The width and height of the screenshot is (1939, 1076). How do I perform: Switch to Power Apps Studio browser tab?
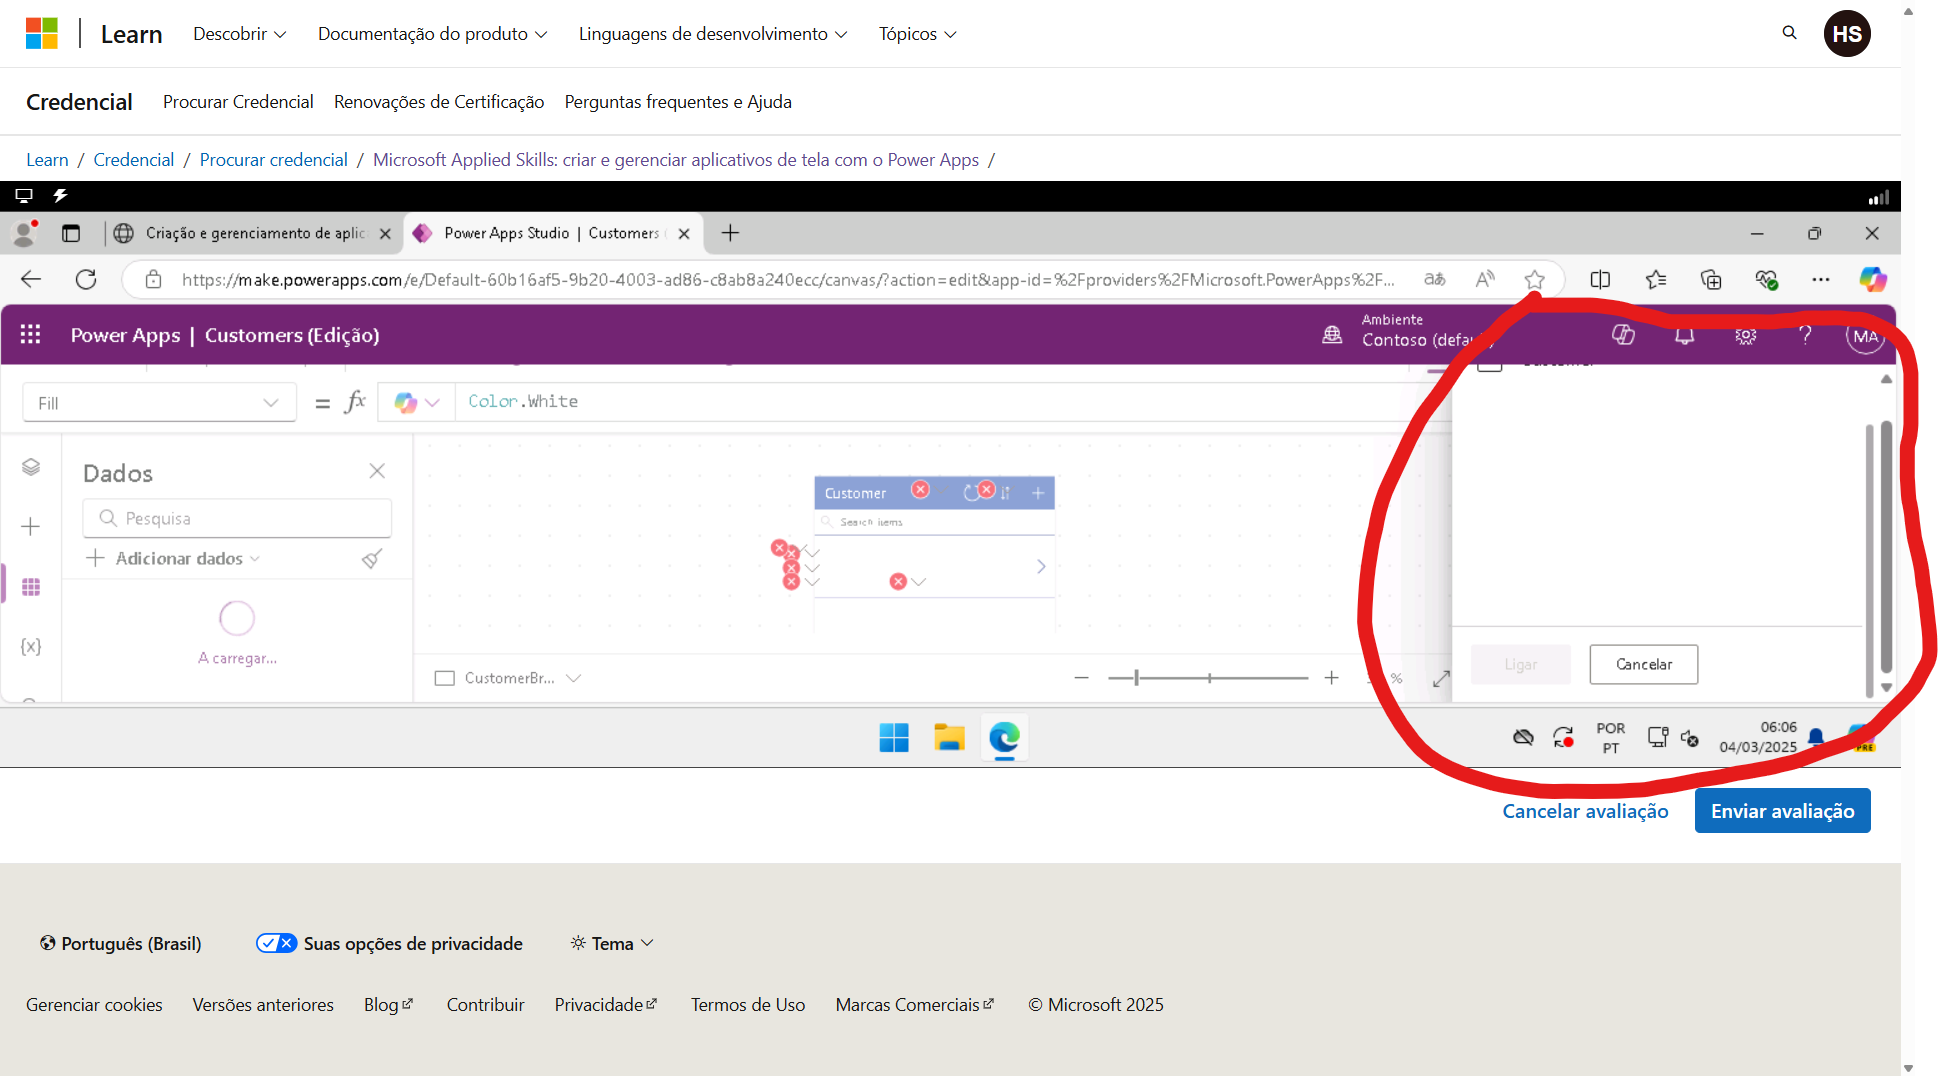[x=553, y=233]
